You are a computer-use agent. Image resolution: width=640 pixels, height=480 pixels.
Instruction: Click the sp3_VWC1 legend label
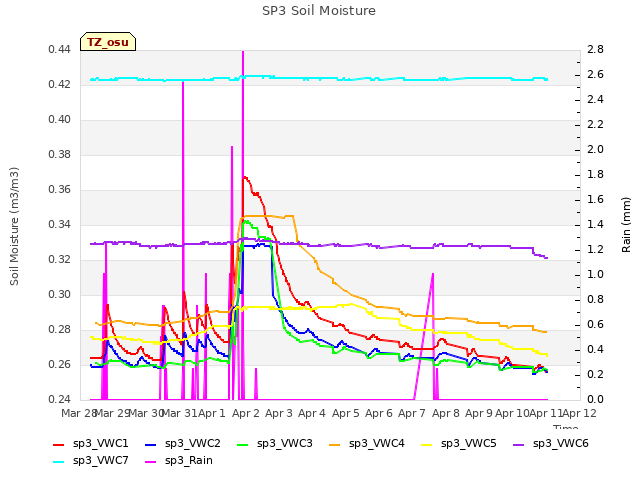(x=100, y=443)
